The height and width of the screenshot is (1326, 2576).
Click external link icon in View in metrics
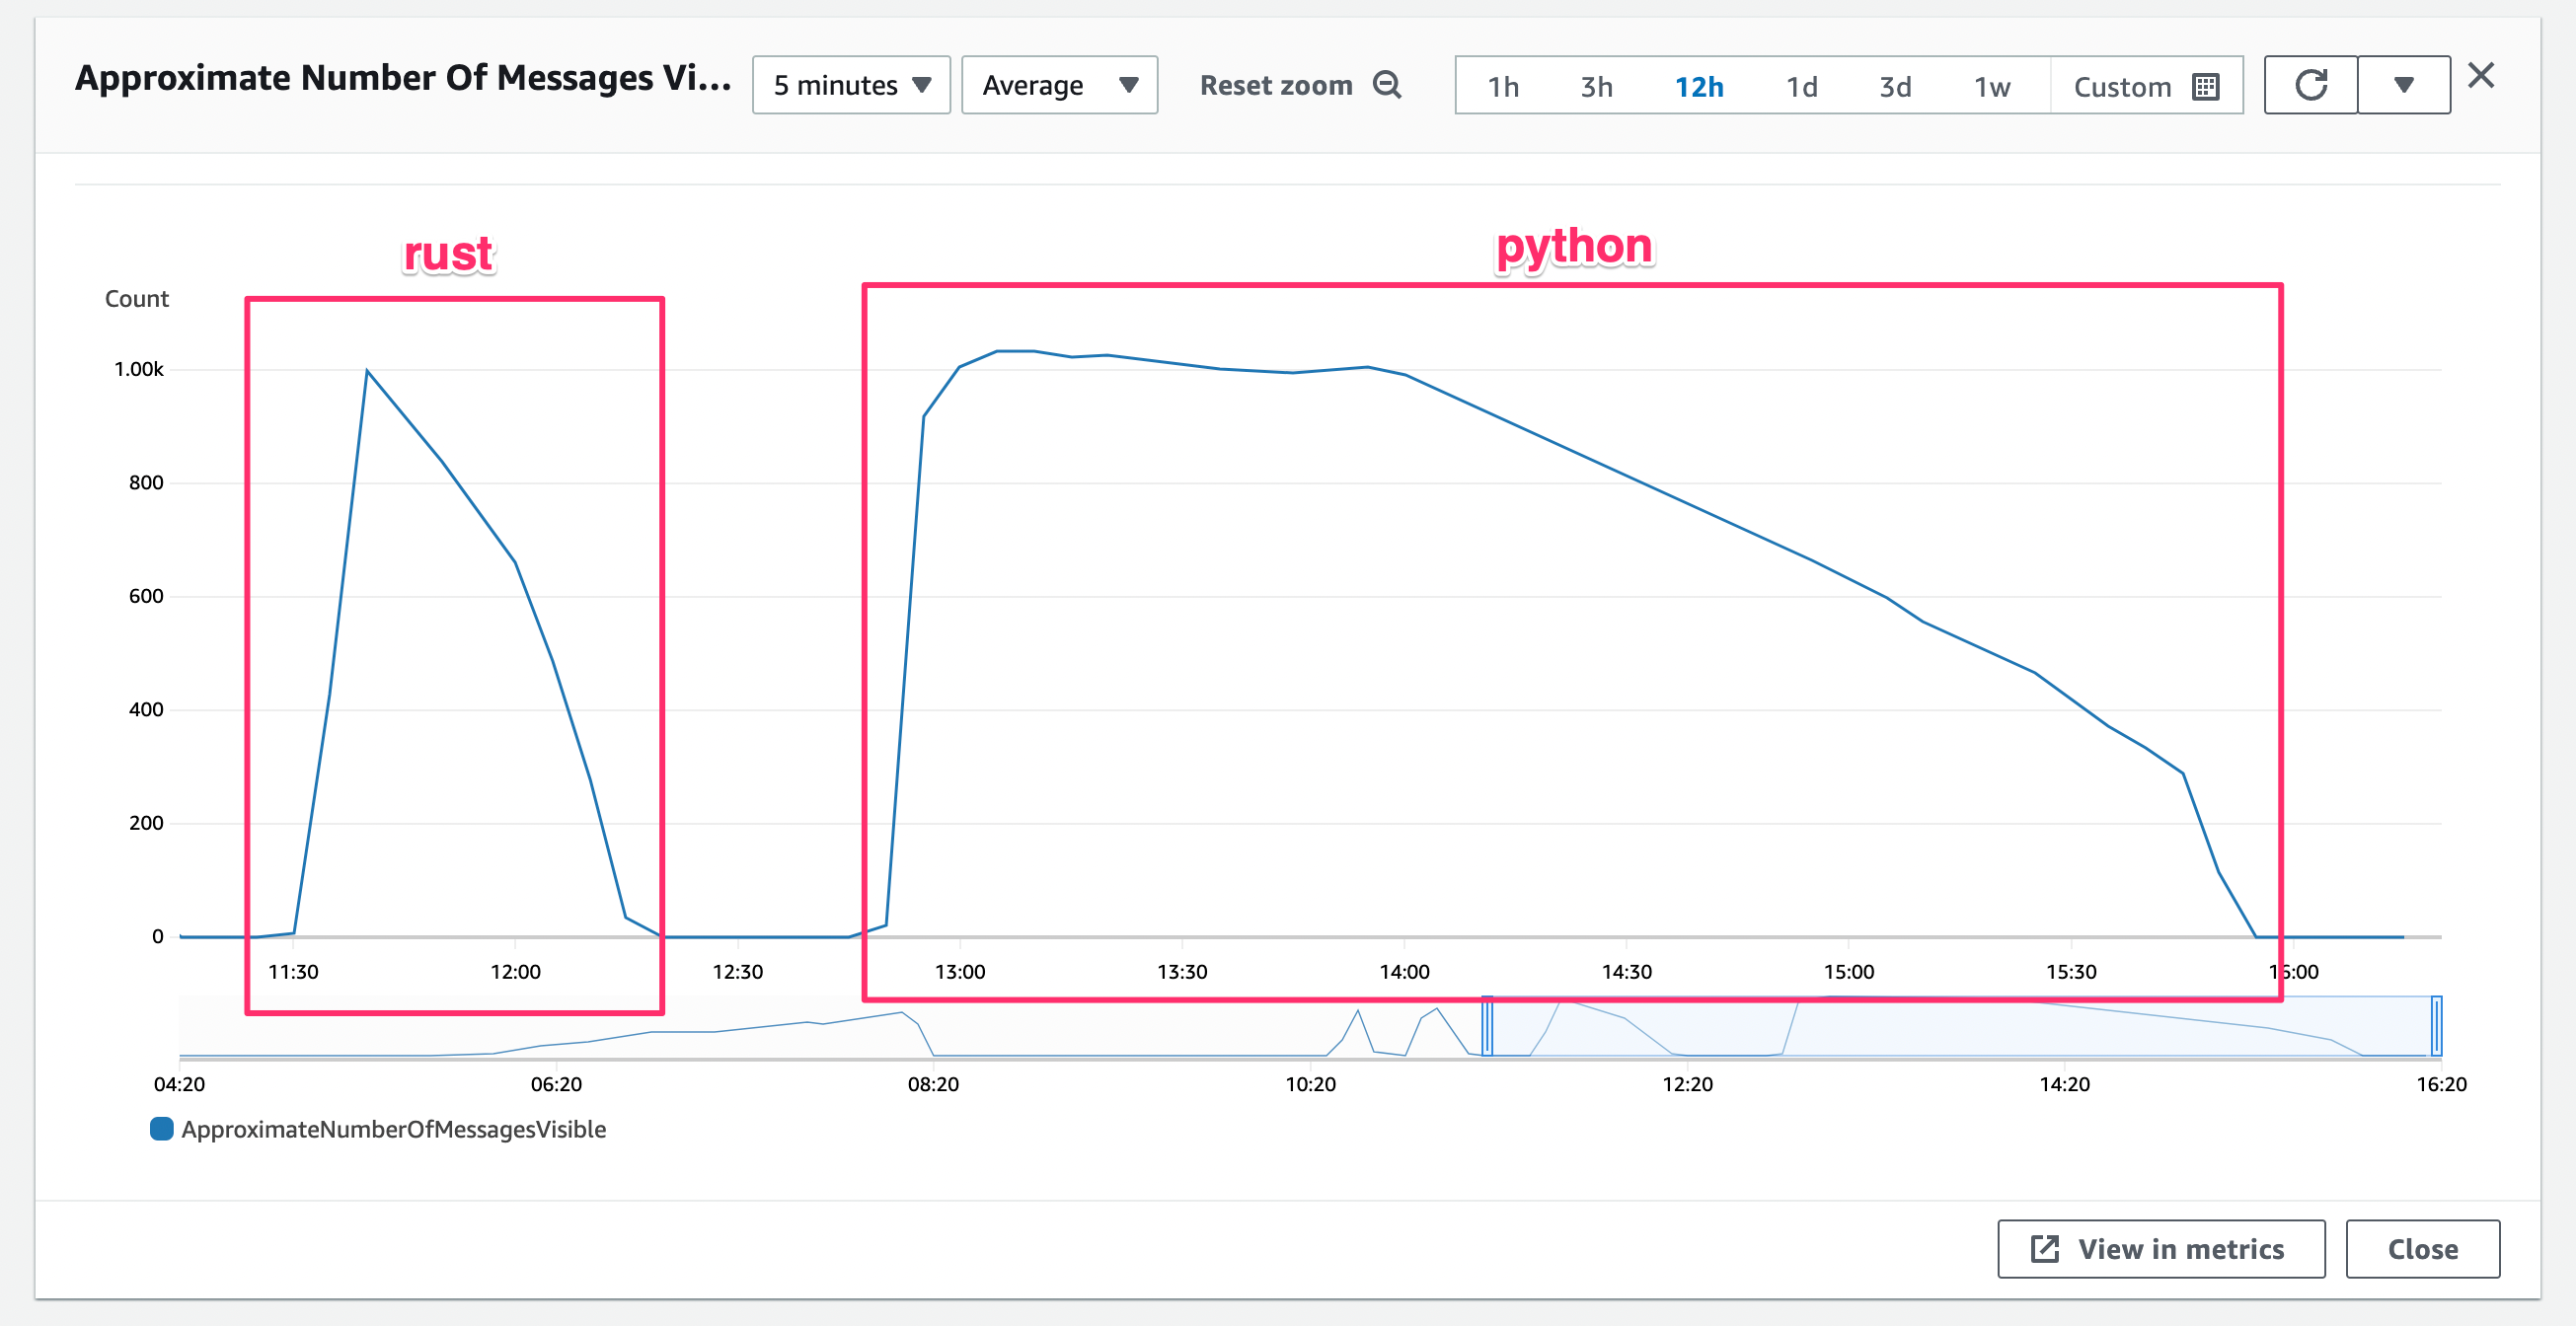(2045, 1248)
